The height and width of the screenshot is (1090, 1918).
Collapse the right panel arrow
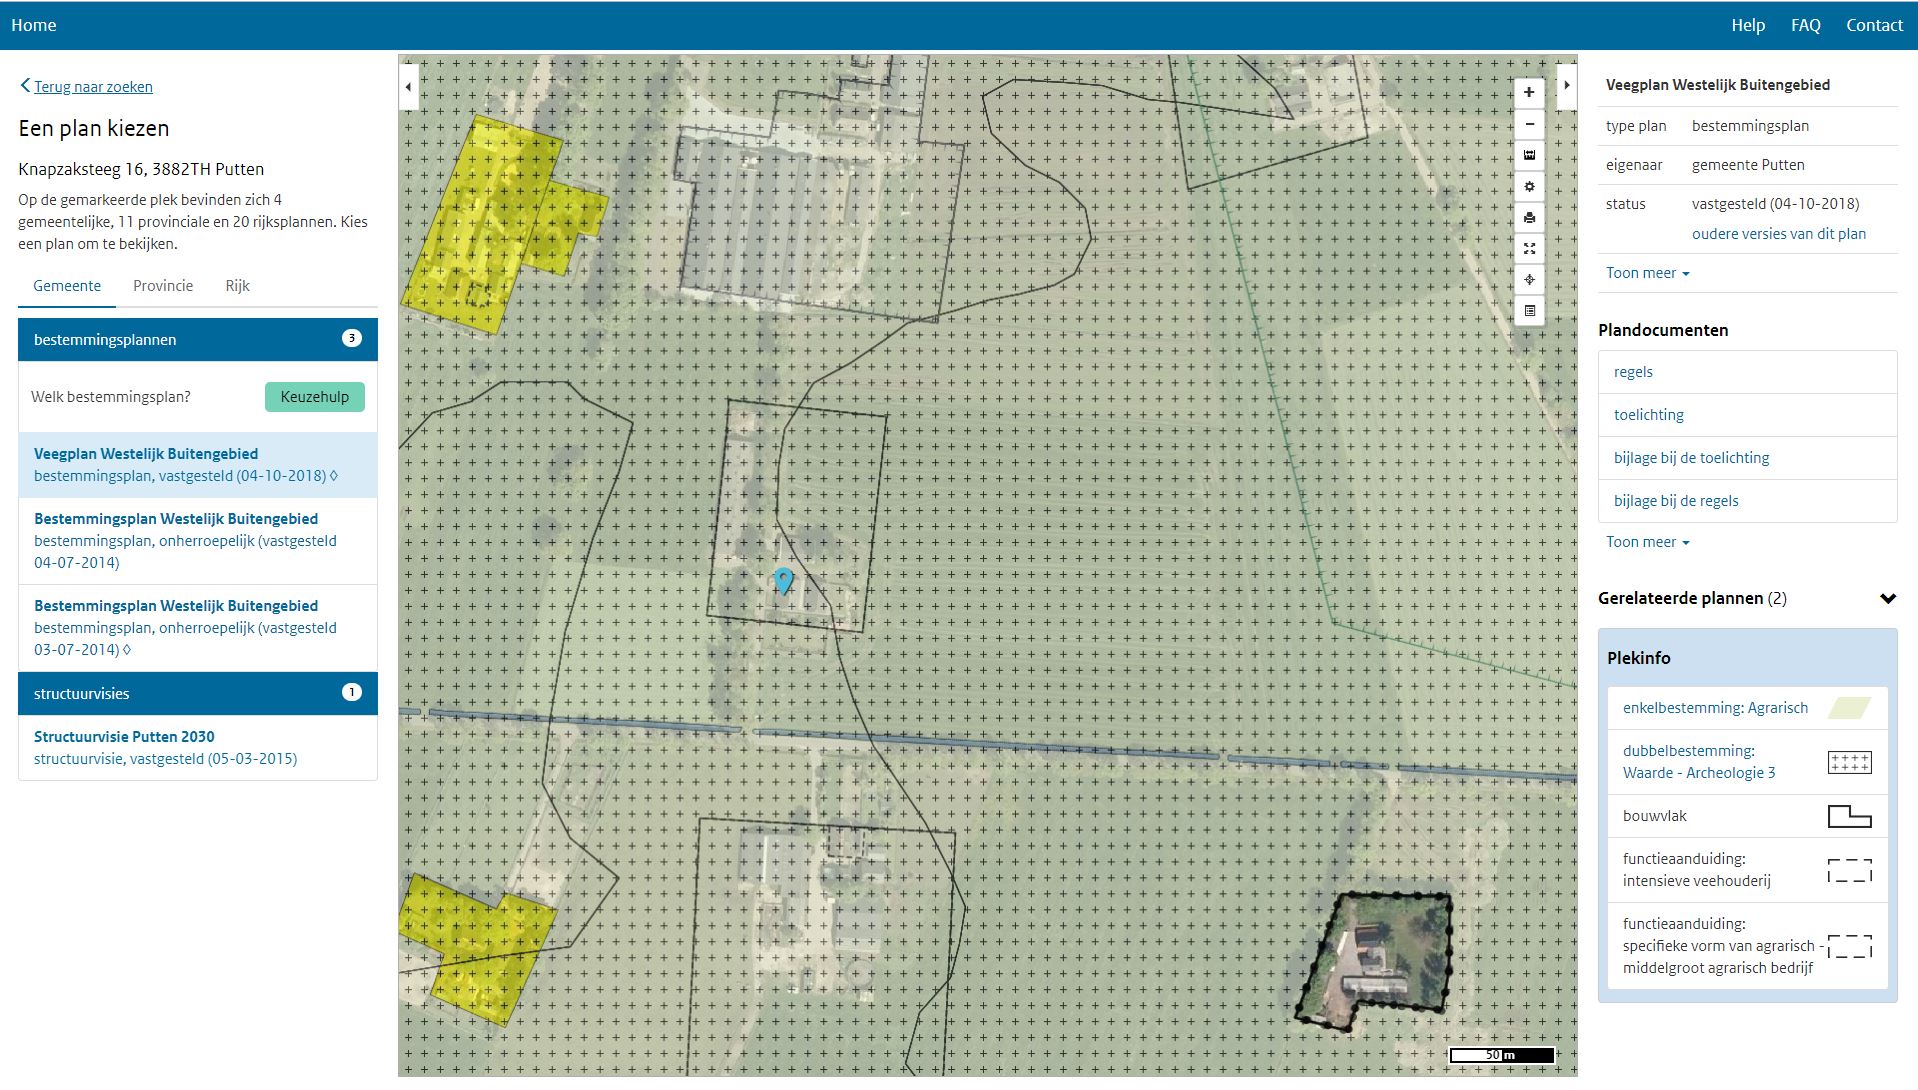1566,86
